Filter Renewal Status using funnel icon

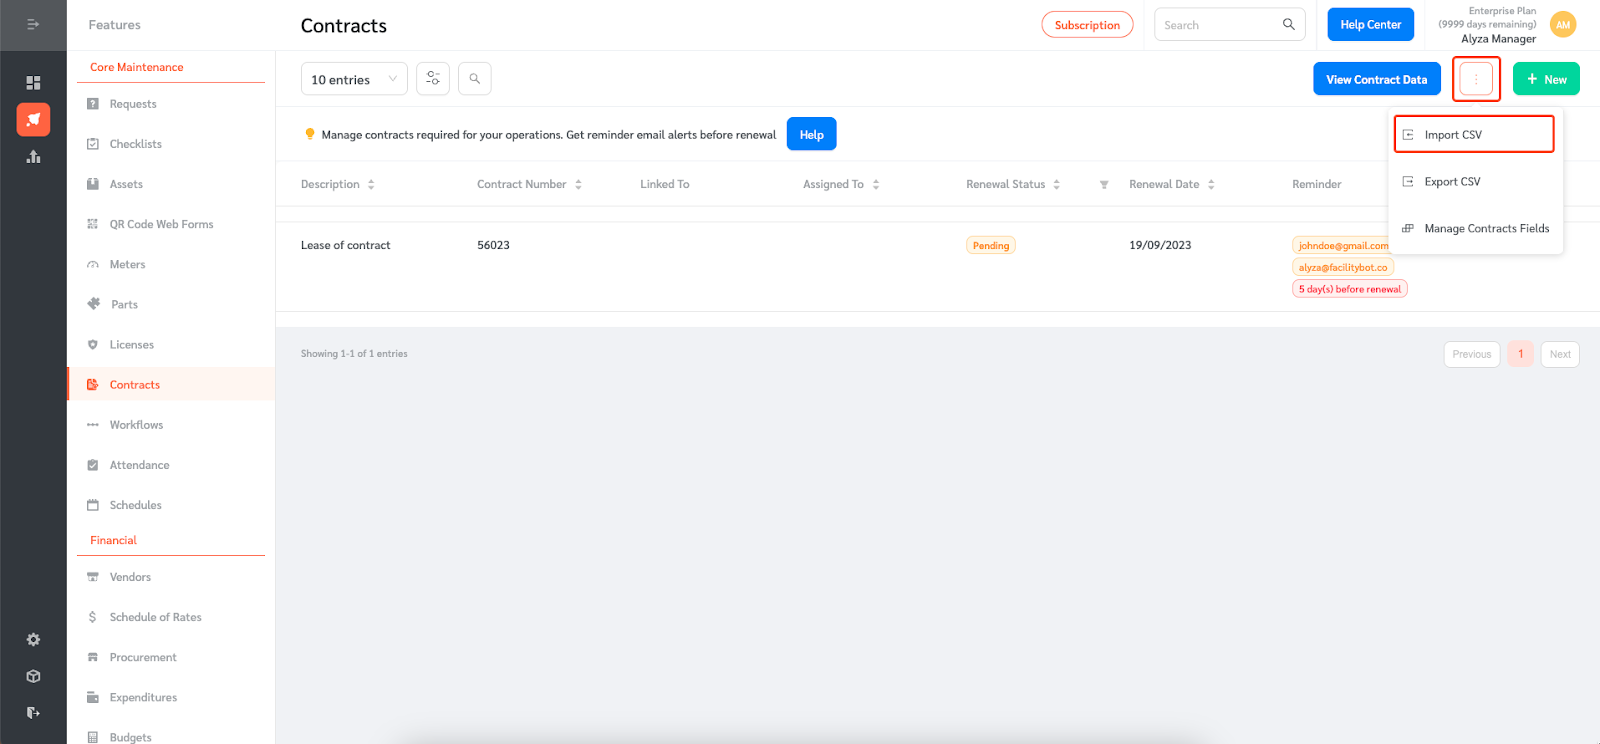pos(1104,185)
